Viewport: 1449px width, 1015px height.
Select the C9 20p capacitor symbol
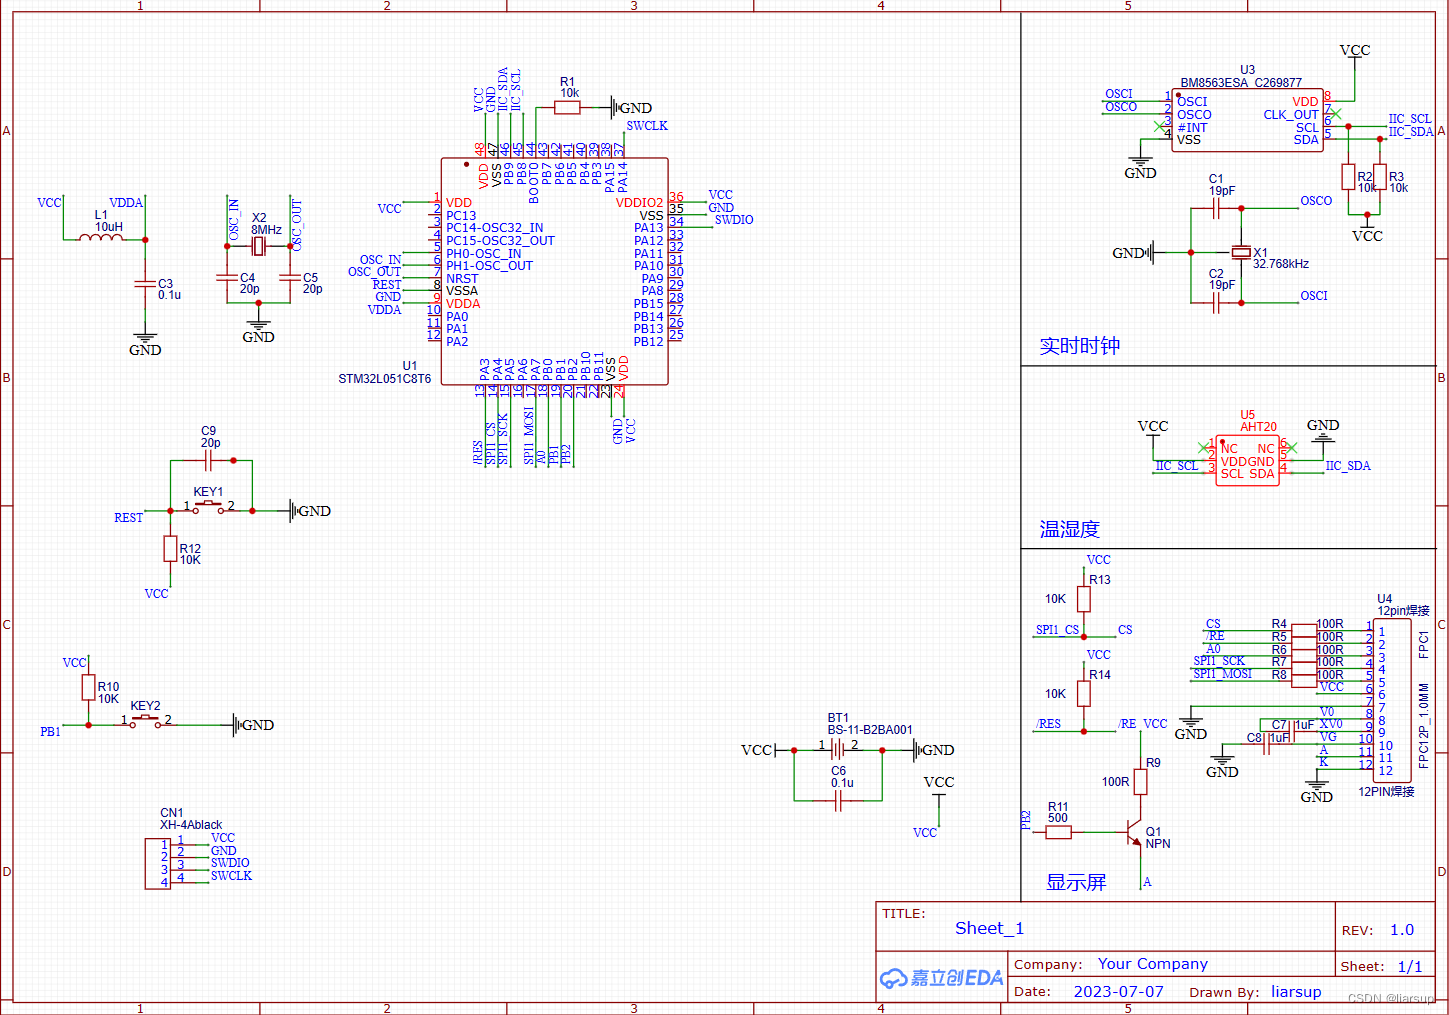coord(208,460)
